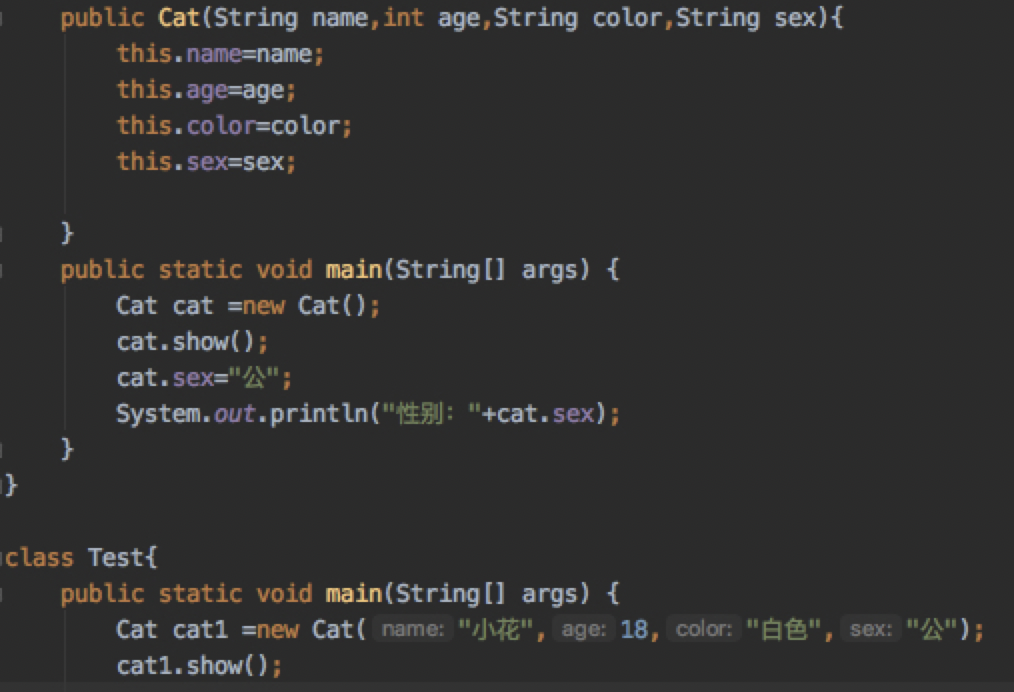Click the this.color=color assignment line
Viewport: 1014px width, 692px height.
click(x=234, y=126)
